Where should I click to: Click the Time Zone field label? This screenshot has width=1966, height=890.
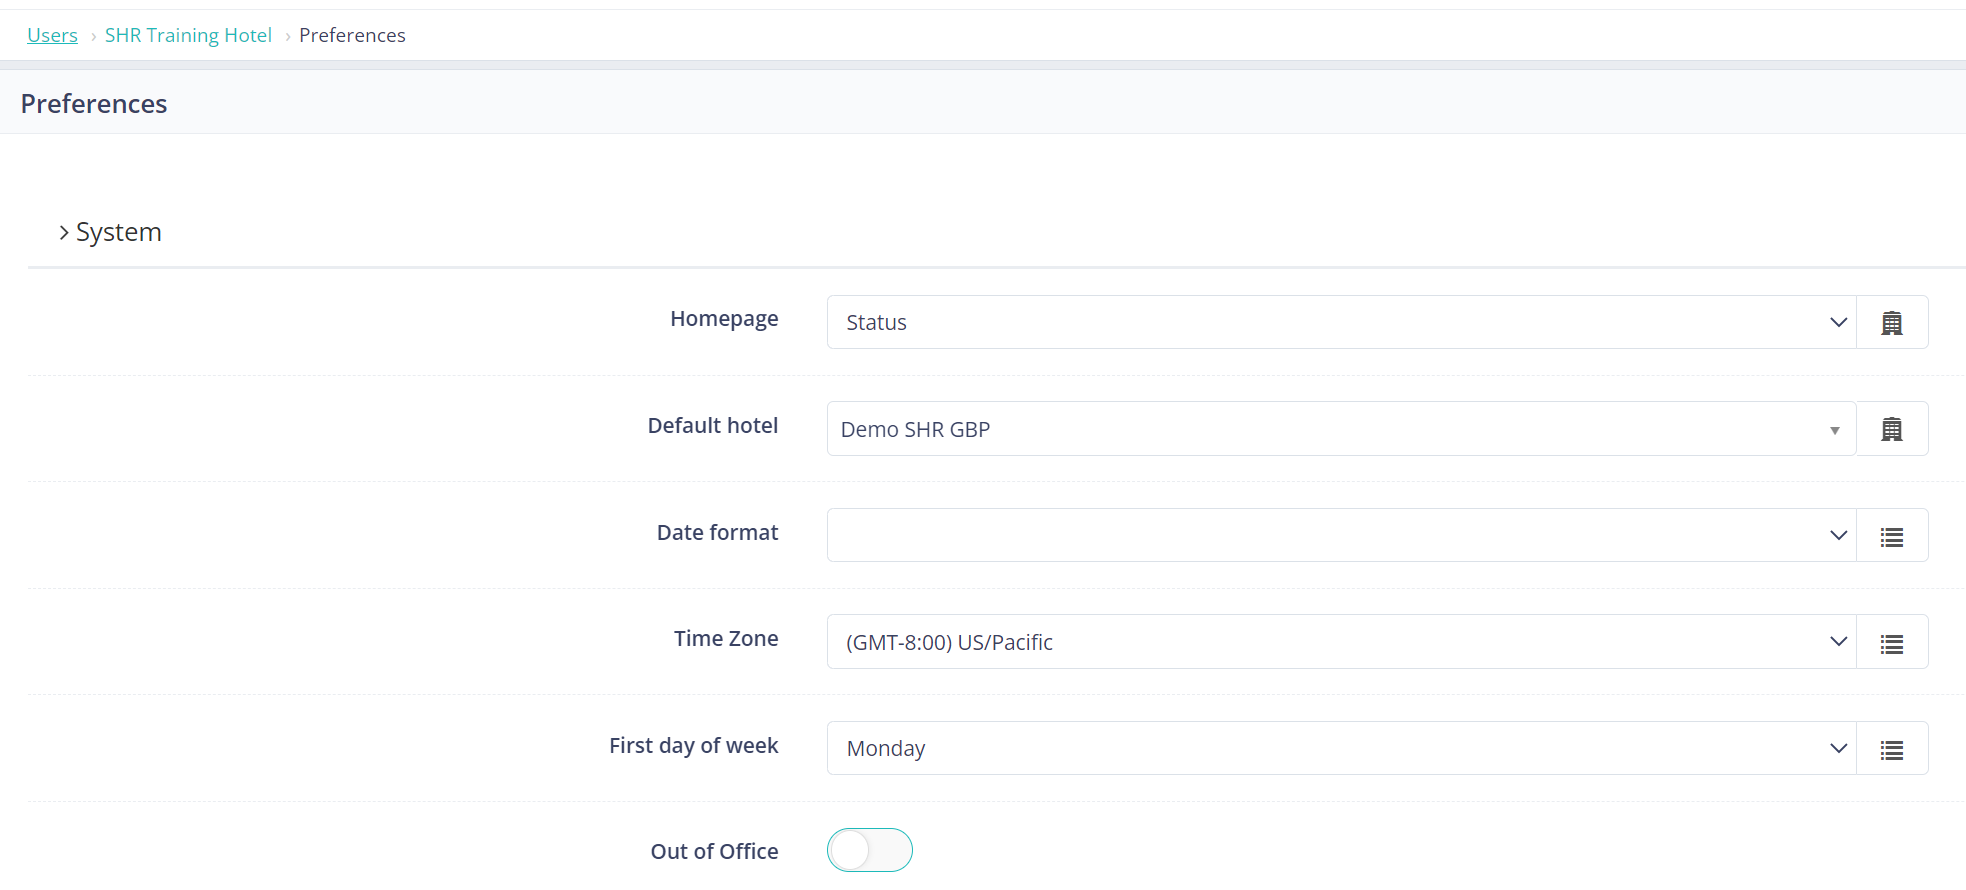click(x=726, y=639)
